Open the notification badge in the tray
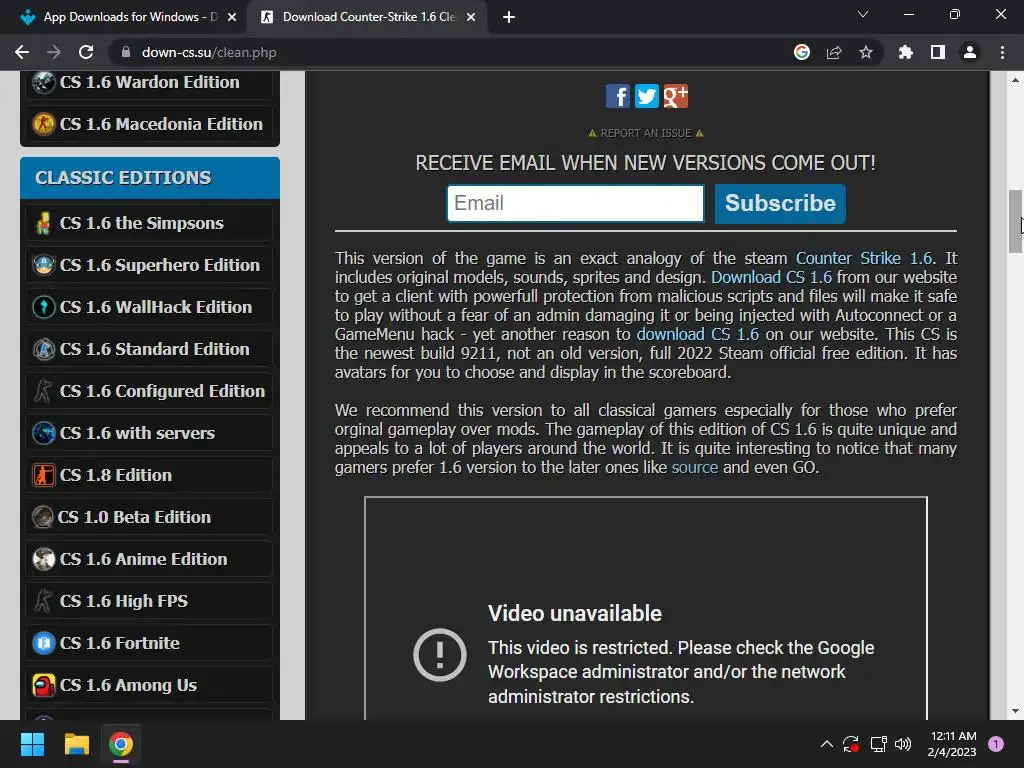 996,744
